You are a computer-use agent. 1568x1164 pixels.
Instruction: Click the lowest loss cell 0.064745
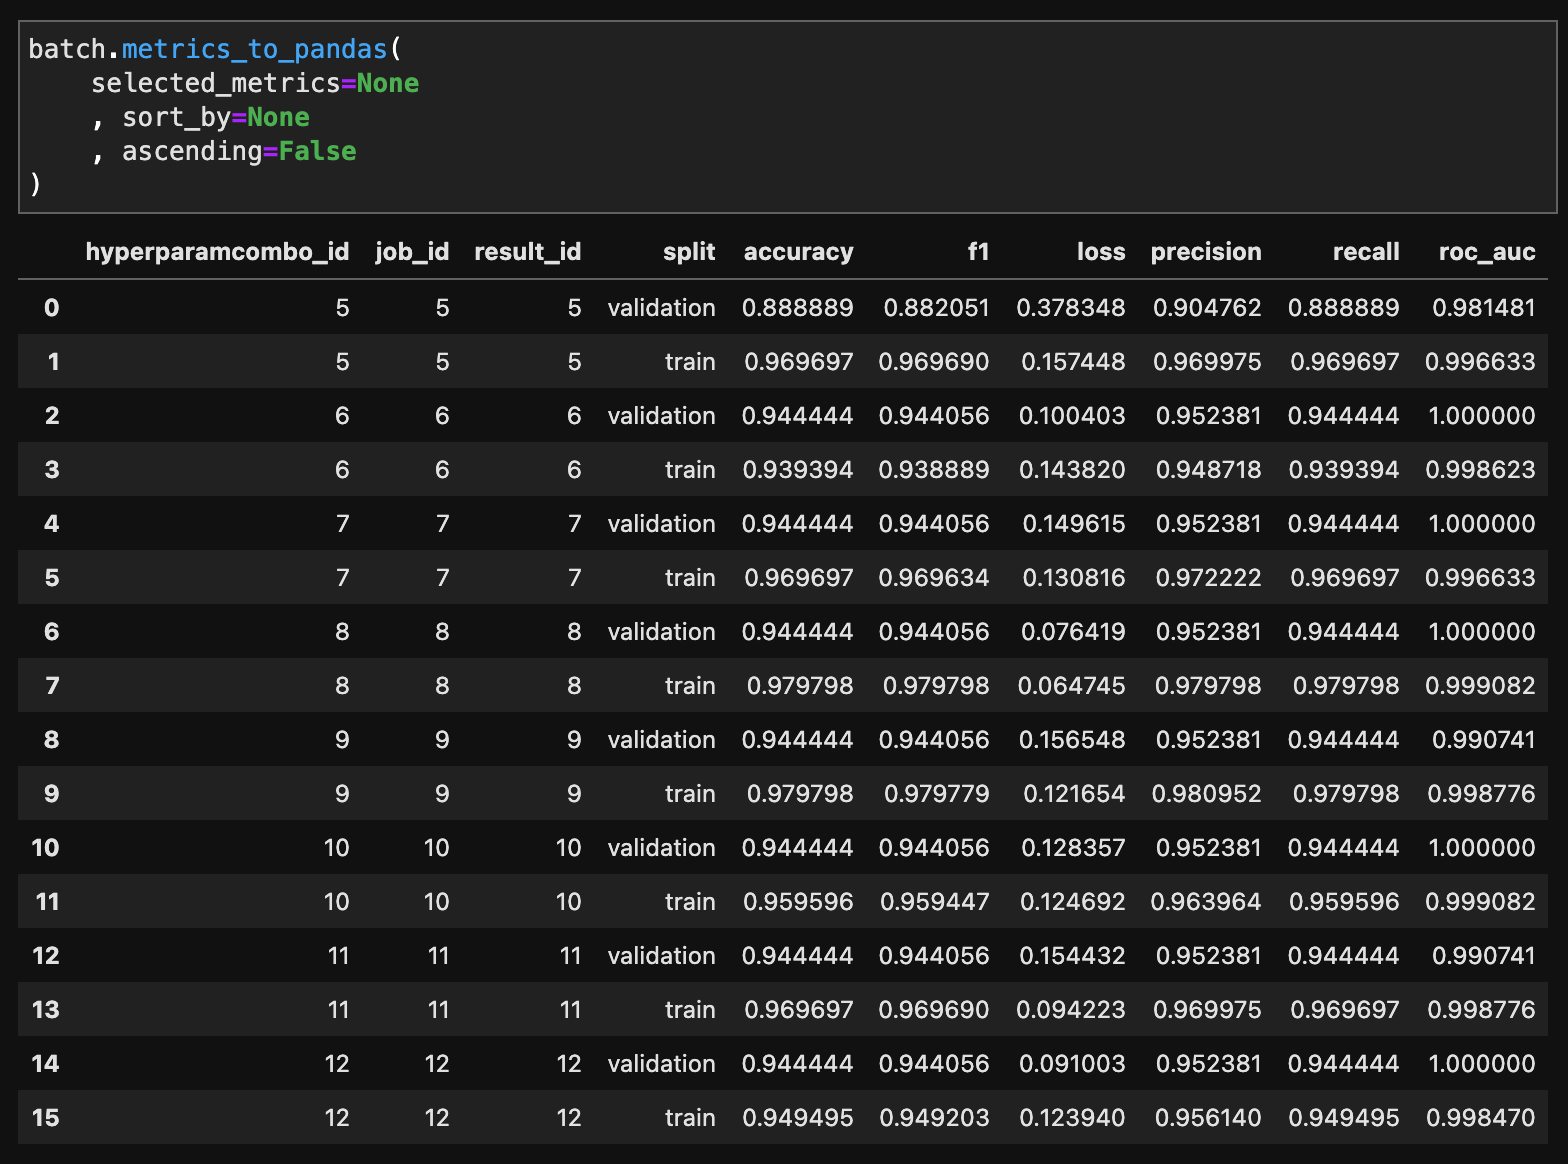point(1071,686)
